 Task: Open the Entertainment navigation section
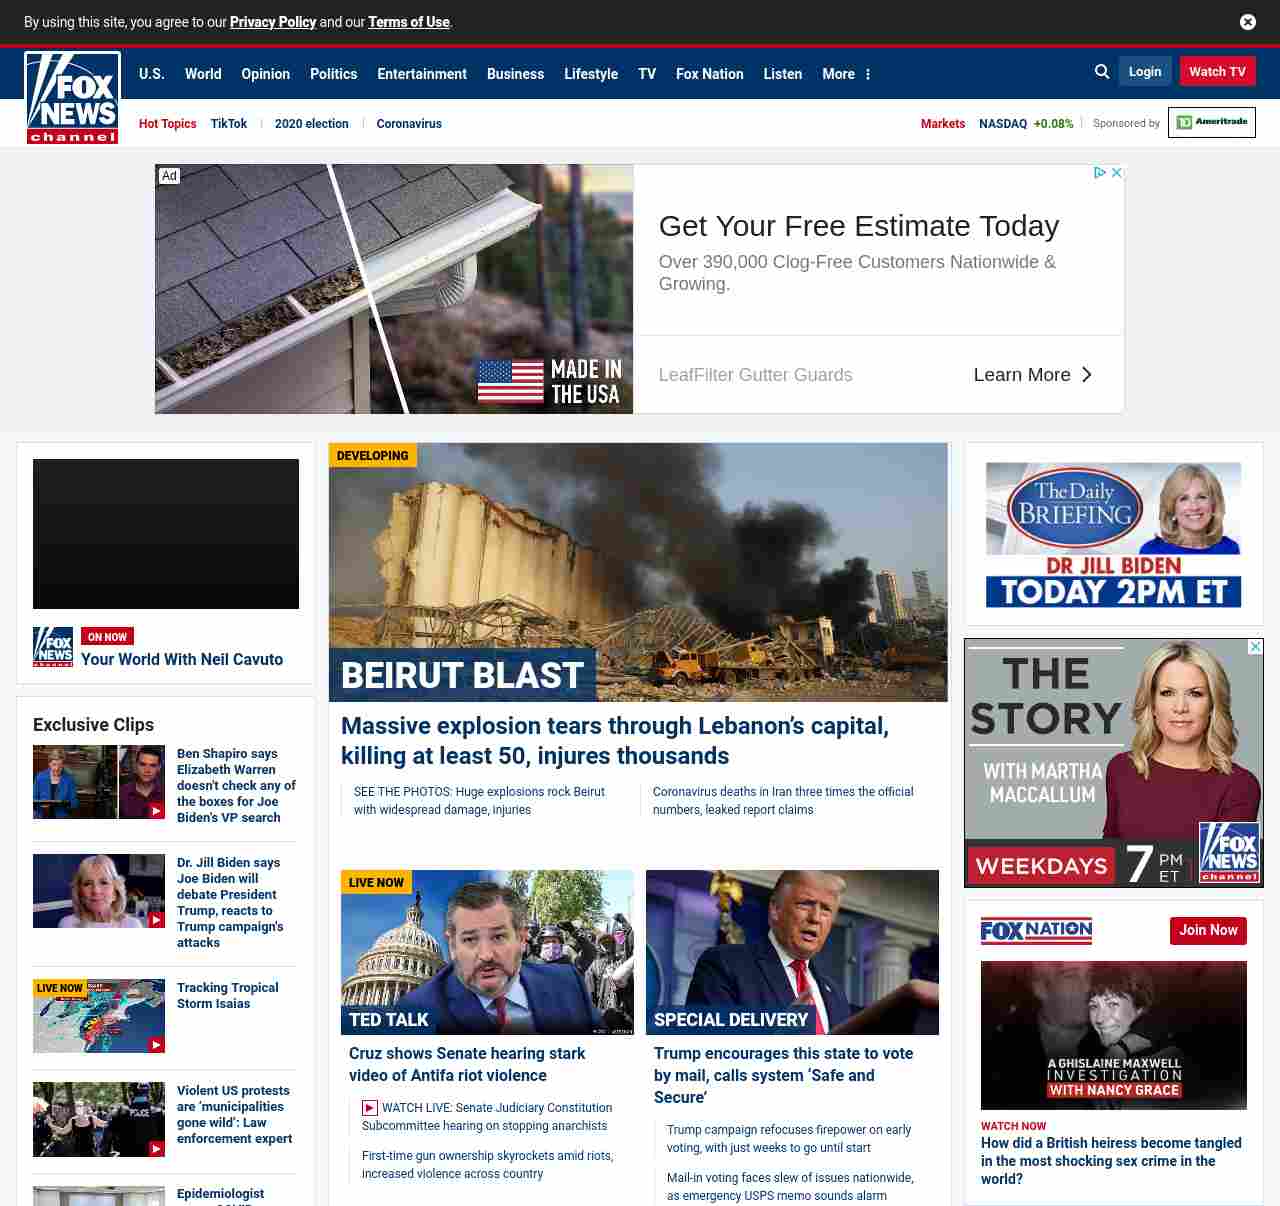point(421,74)
